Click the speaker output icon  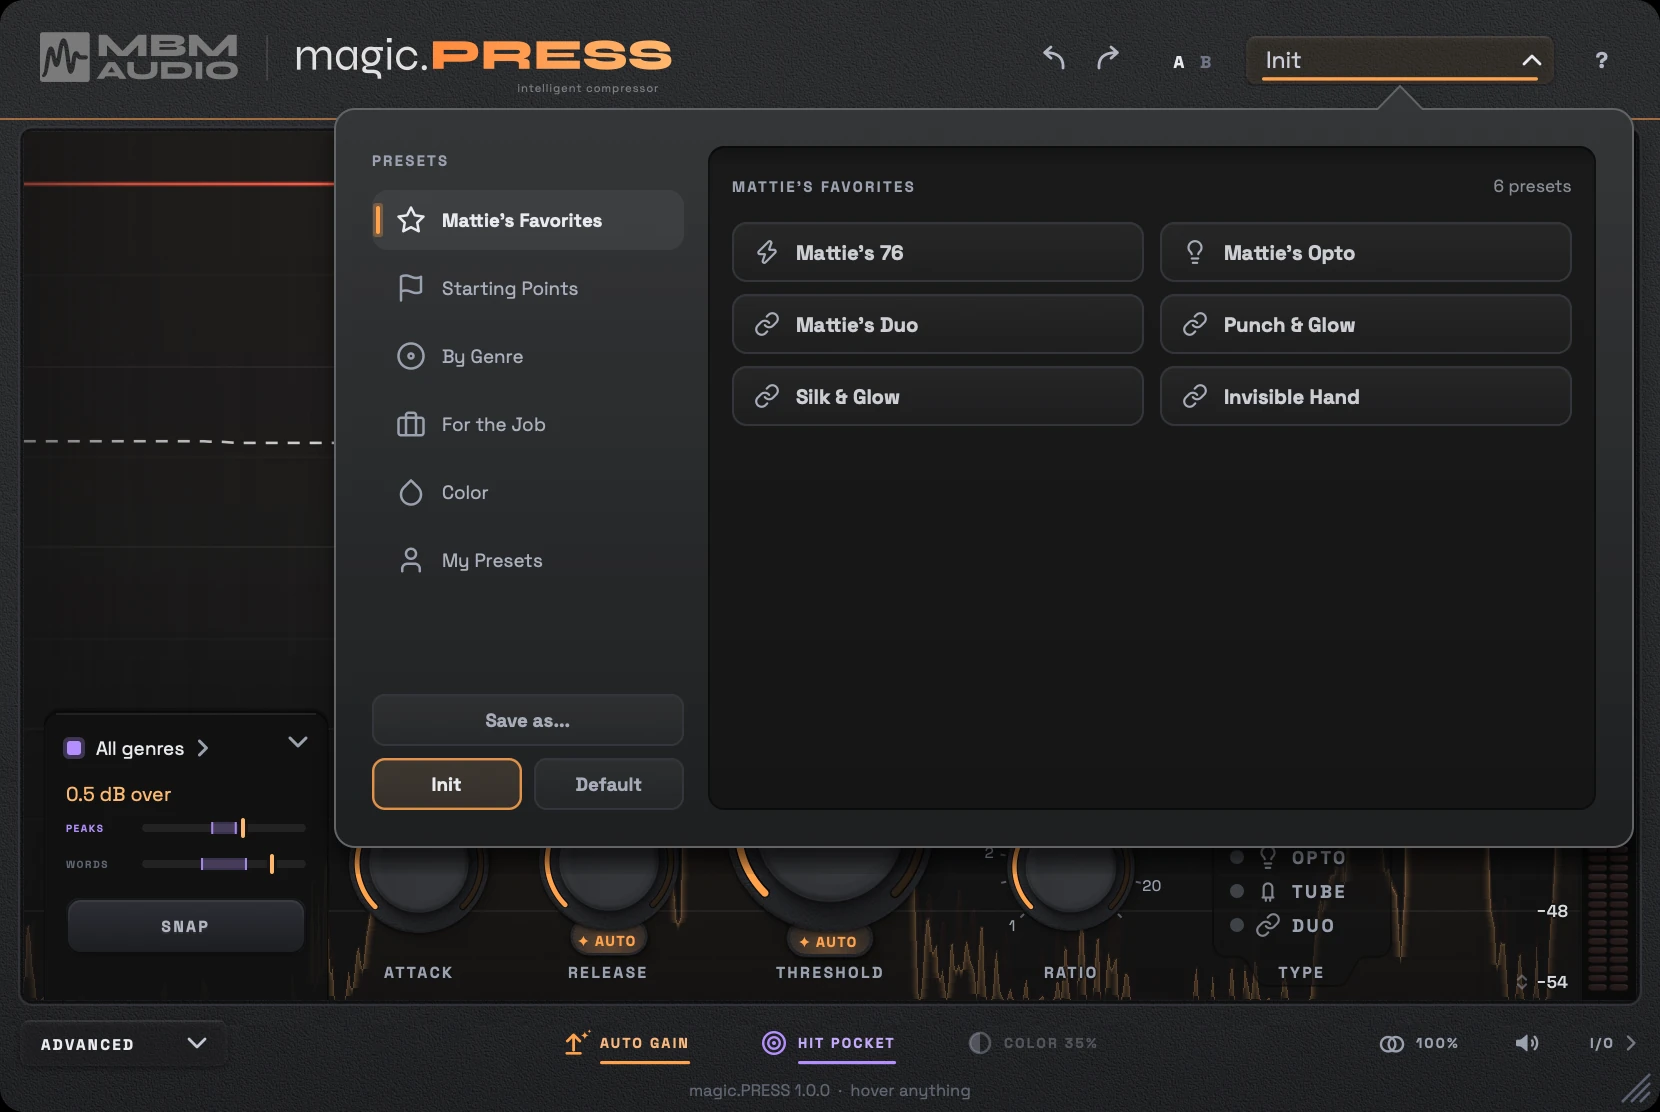point(1527,1043)
